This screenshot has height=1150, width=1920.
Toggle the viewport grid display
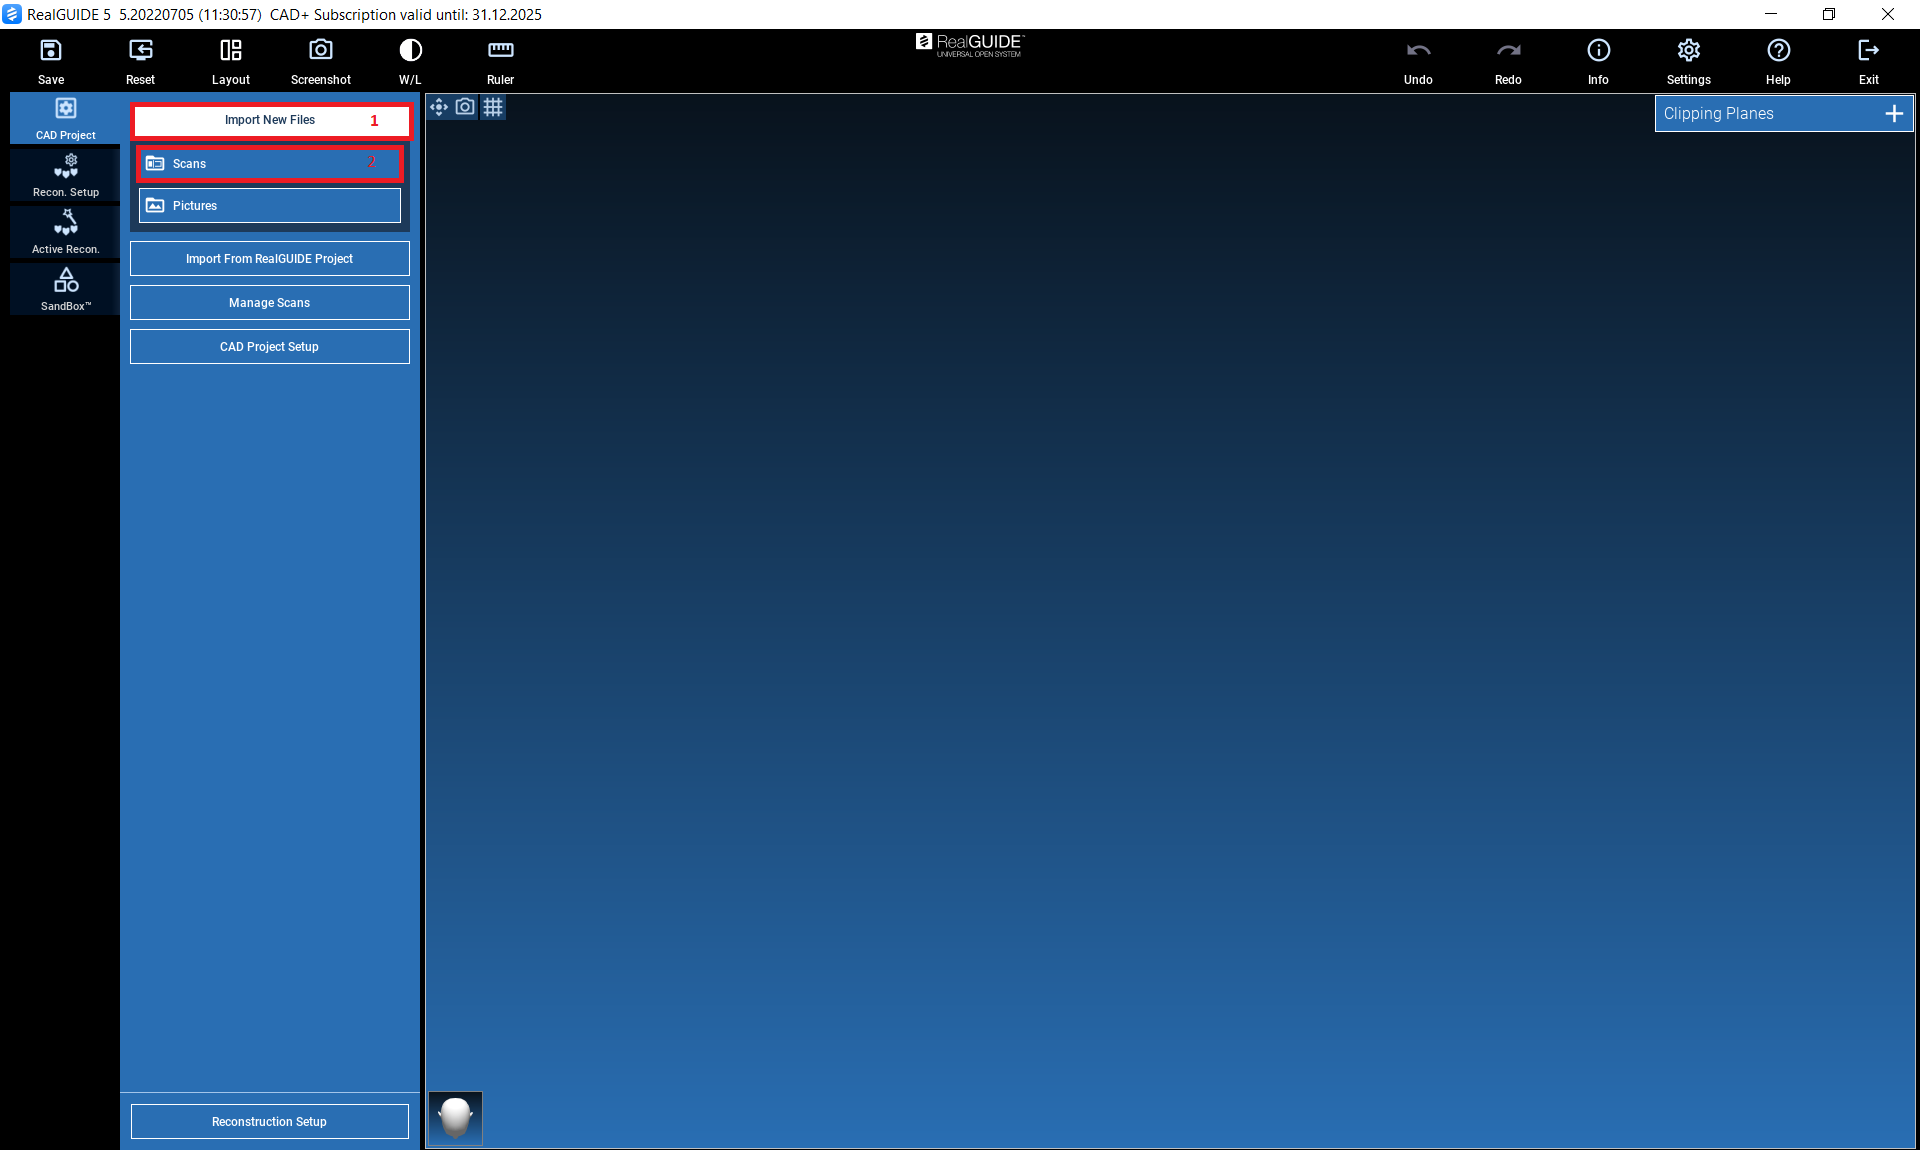point(493,107)
